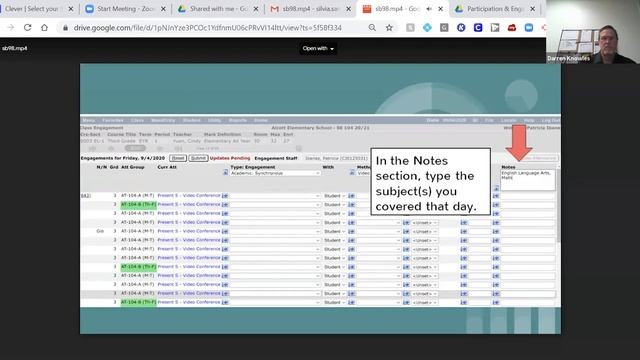The width and height of the screenshot is (640, 360).
Task: Click the Notes column header
Action: point(508,167)
